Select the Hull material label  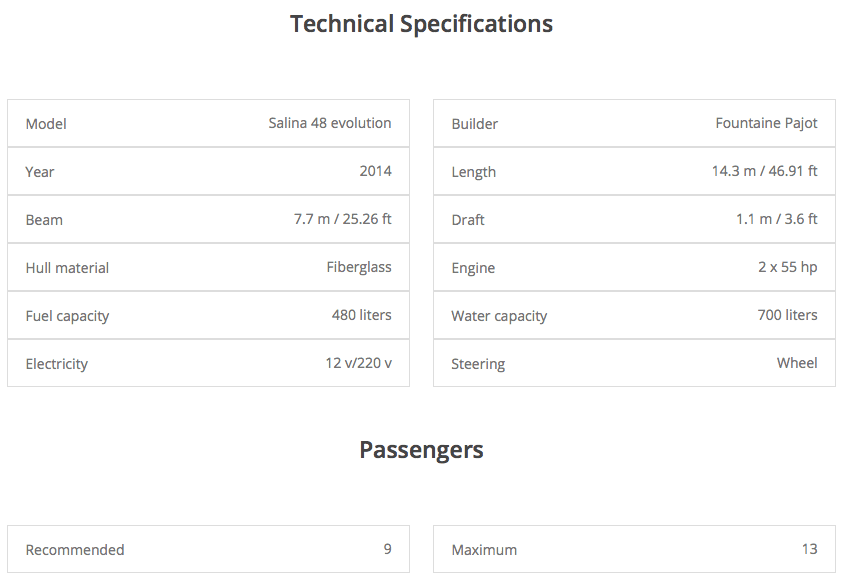click(67, 268)
